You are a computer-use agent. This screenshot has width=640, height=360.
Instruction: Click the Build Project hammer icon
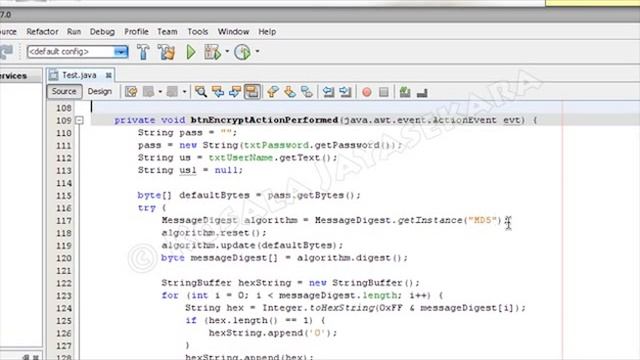143,52
